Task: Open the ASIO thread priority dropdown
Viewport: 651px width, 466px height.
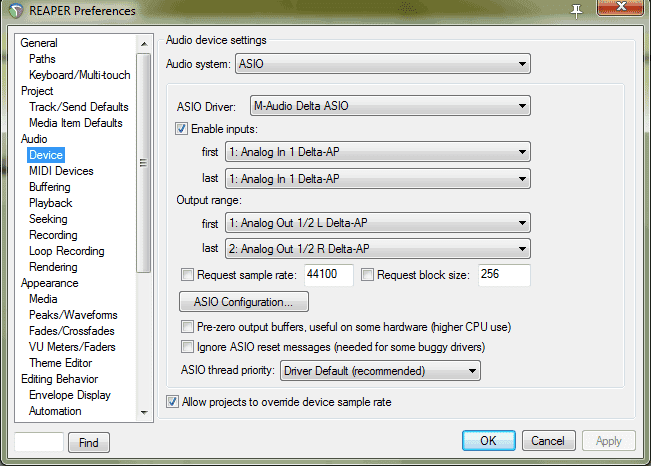Action: tap(380, 370)
